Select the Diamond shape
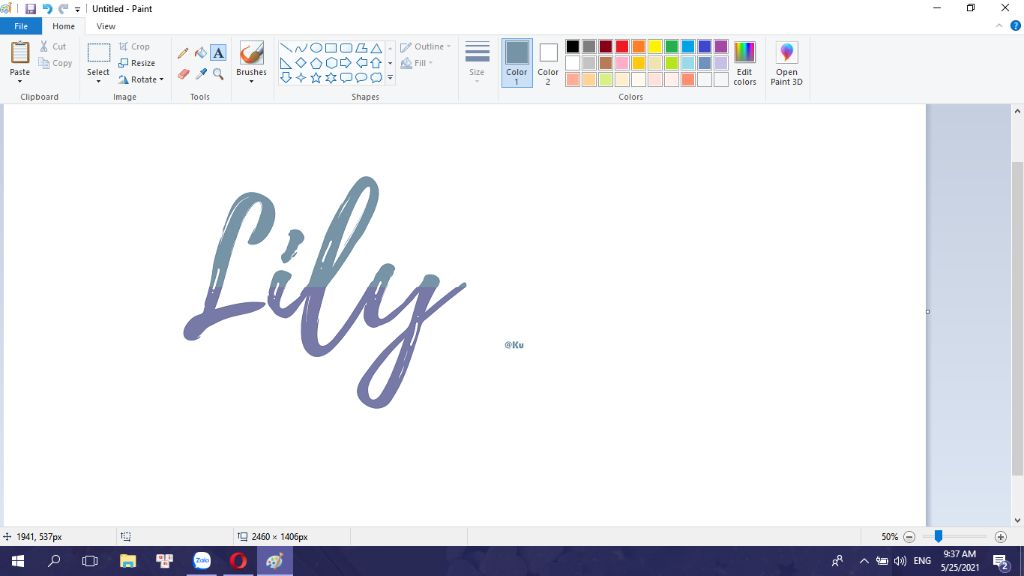 (x=300, y=63)
